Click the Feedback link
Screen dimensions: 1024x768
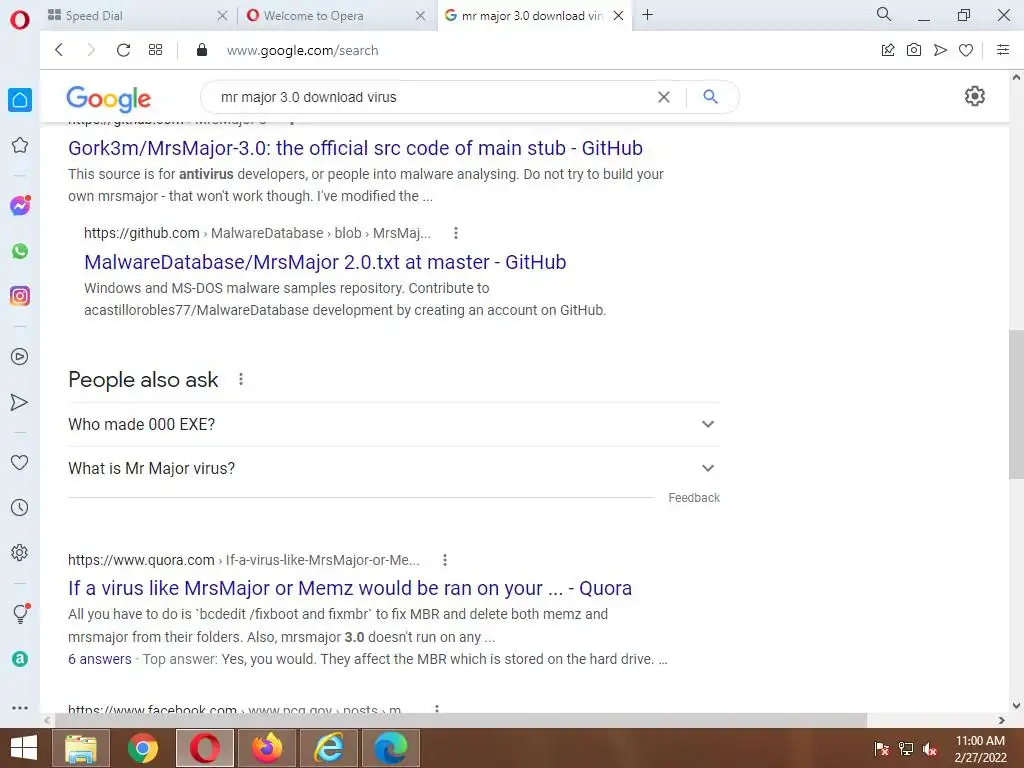click(x=694, y=498)
